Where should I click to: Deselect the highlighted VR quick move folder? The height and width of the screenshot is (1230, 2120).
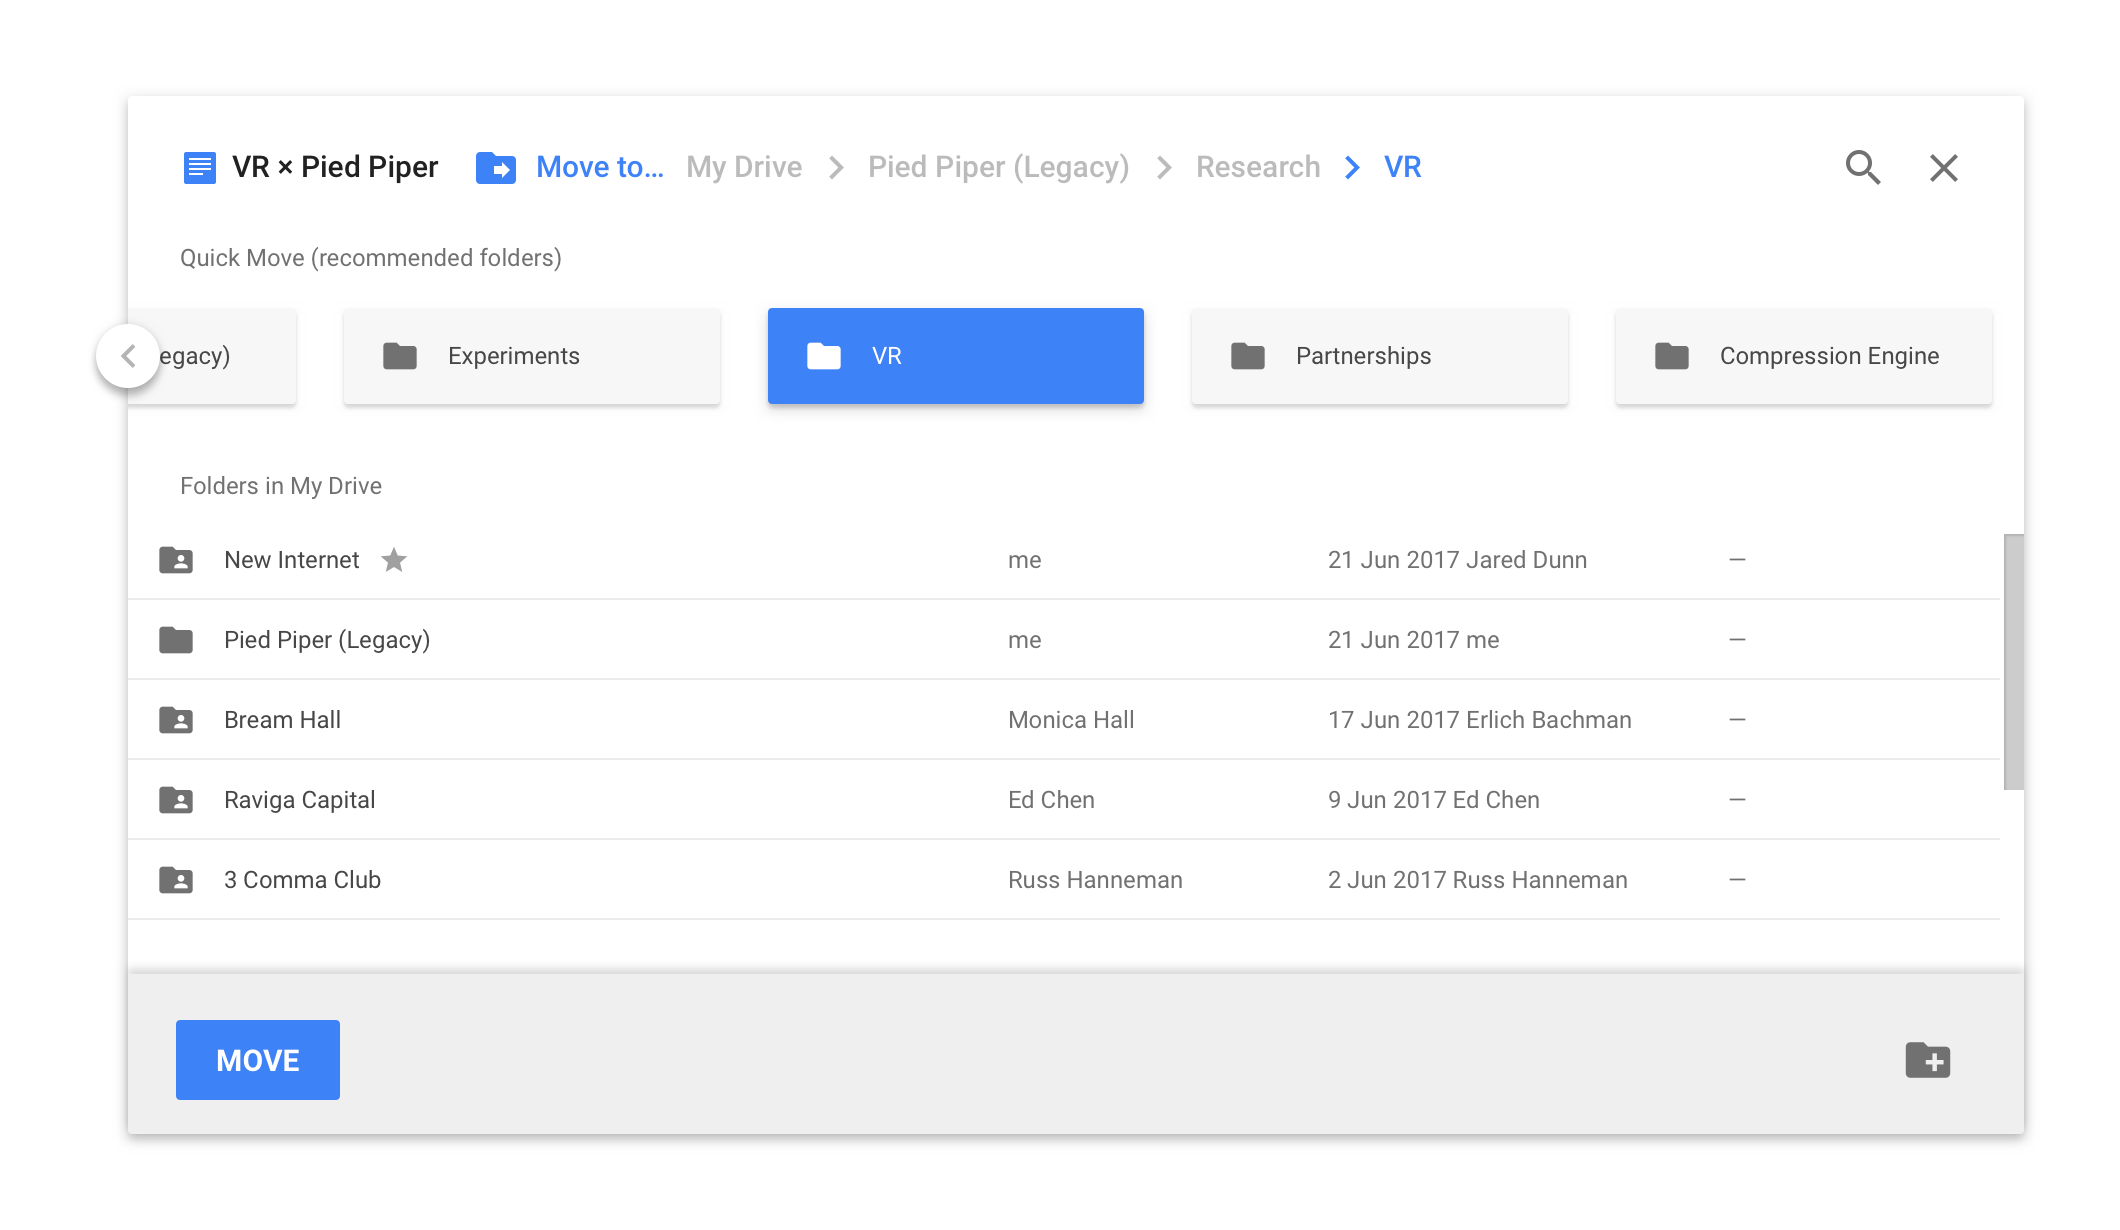click(x=955, y=355)
